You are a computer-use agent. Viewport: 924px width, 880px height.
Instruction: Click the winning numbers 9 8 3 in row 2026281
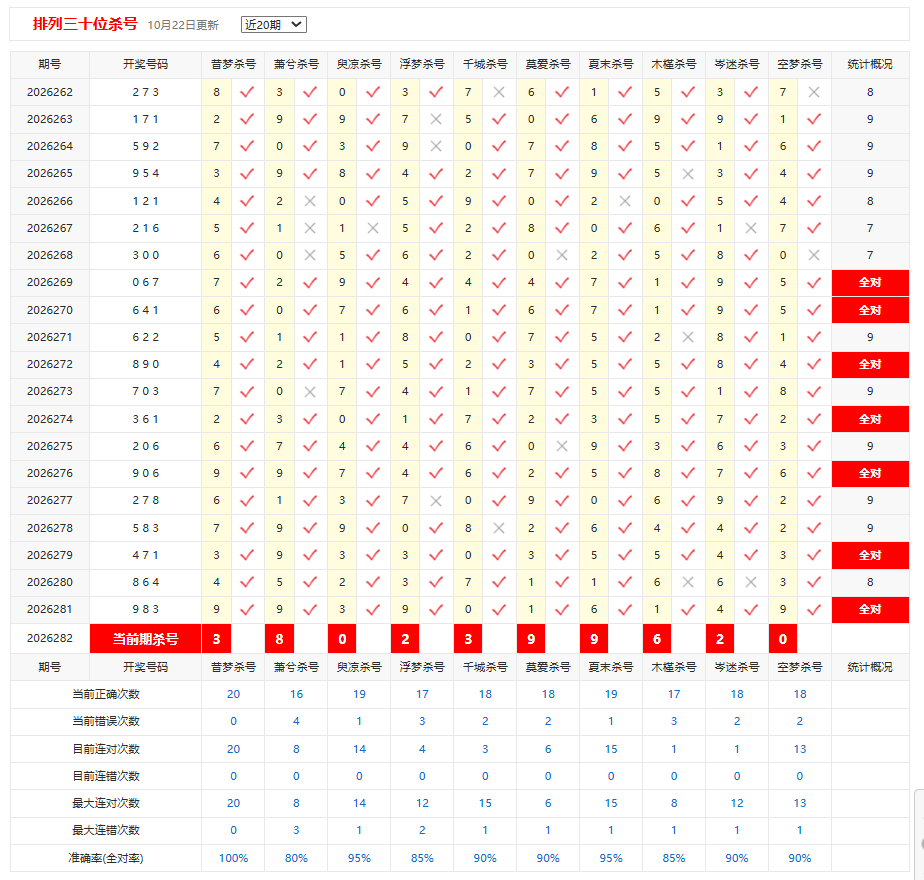[x=146, y=609]
